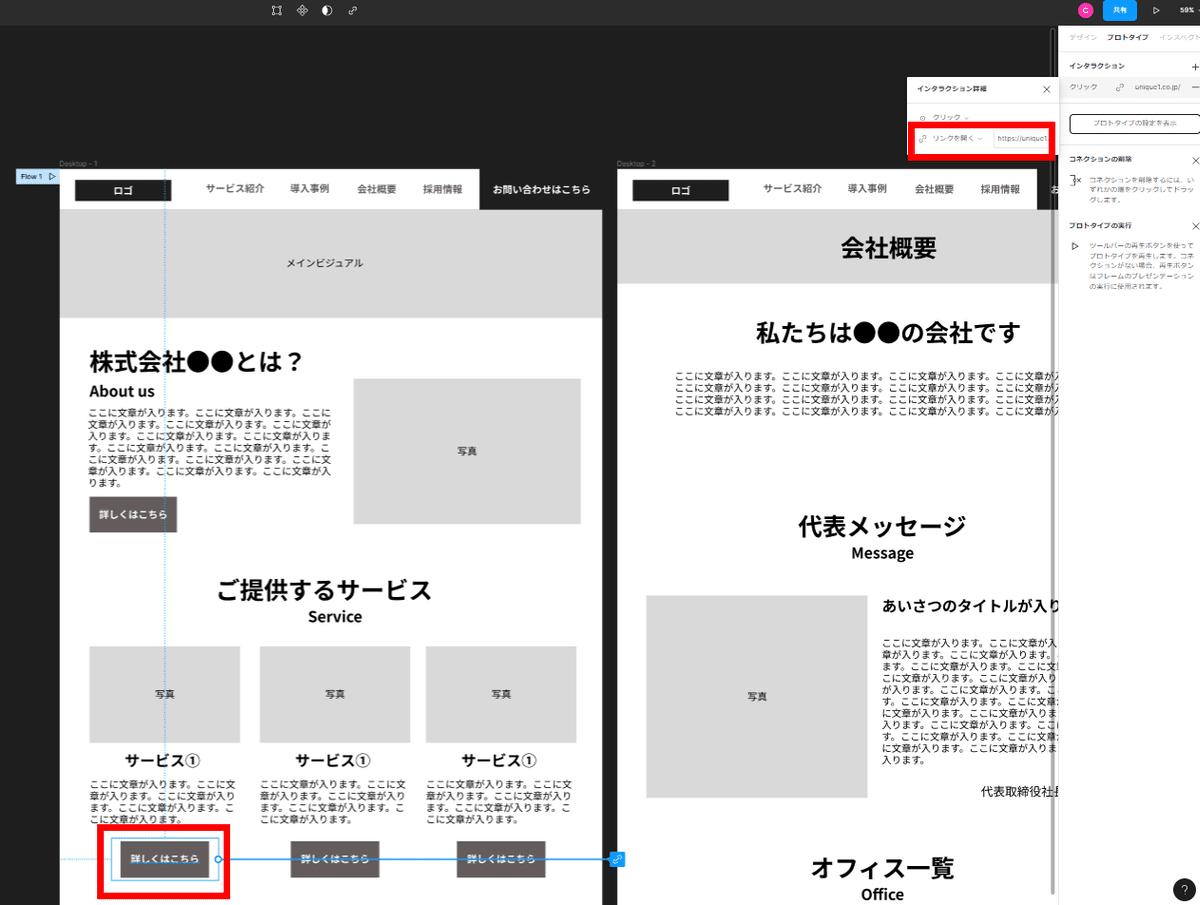Click the Office subheading
The height and width of the screenshot is (905, 1200).
point(882,895)
